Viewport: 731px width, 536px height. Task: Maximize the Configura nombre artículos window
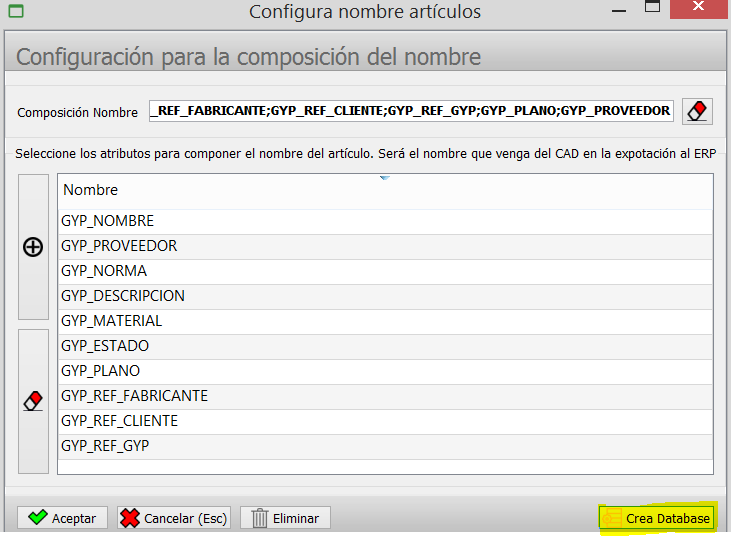[652, 7]
